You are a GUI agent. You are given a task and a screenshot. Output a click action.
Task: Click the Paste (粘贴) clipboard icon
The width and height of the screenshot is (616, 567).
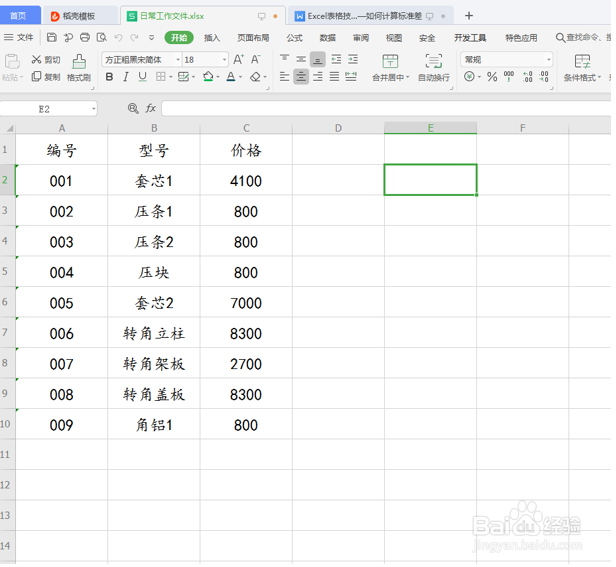(12, 62)
